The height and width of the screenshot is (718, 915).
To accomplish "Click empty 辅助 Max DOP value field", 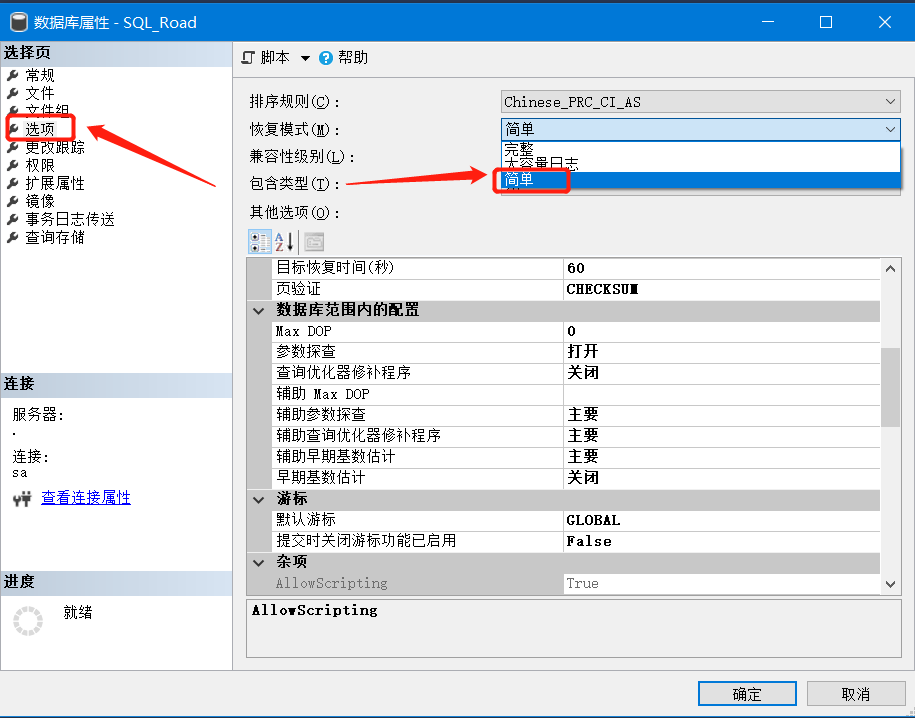I will click(722, 394).
